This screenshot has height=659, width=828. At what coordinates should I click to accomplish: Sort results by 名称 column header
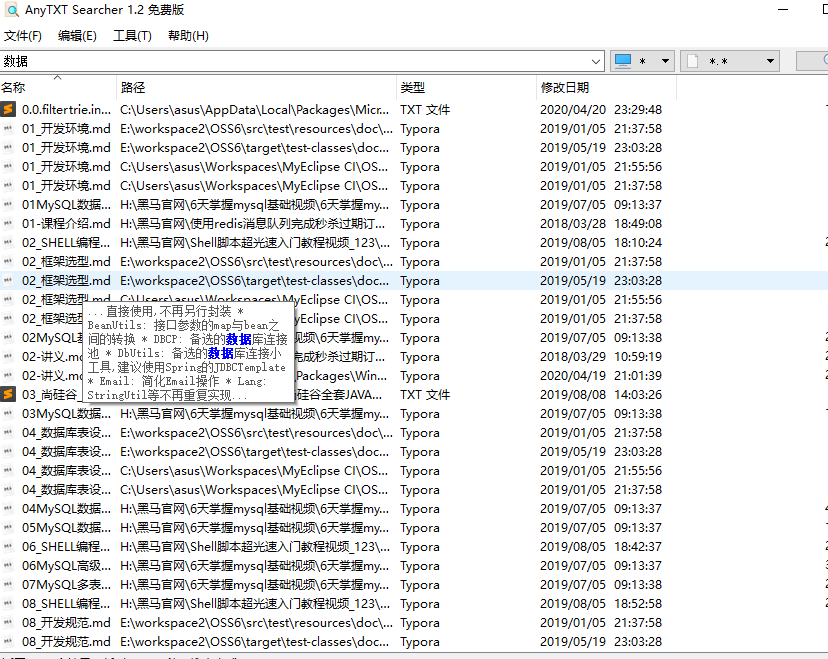[x=58, y=87]
